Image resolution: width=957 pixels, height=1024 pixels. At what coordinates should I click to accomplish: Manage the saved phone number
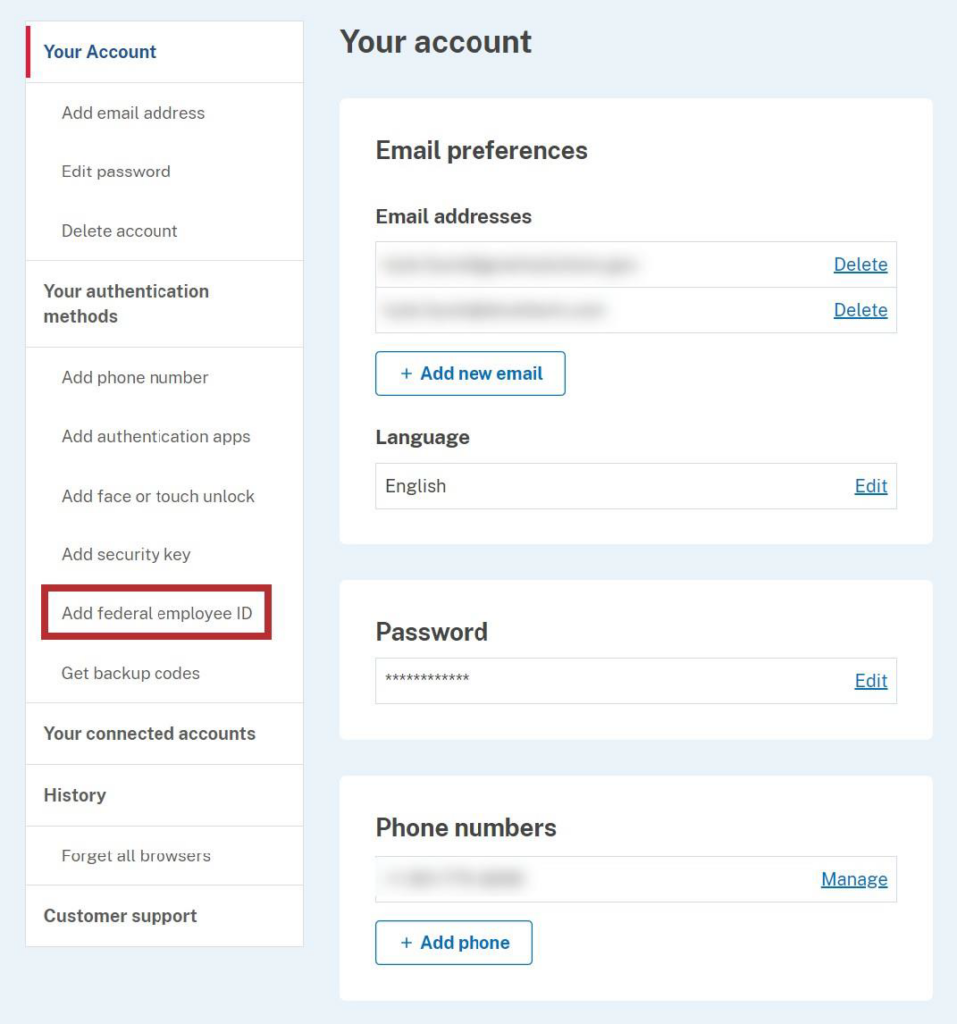pos(854,879)
